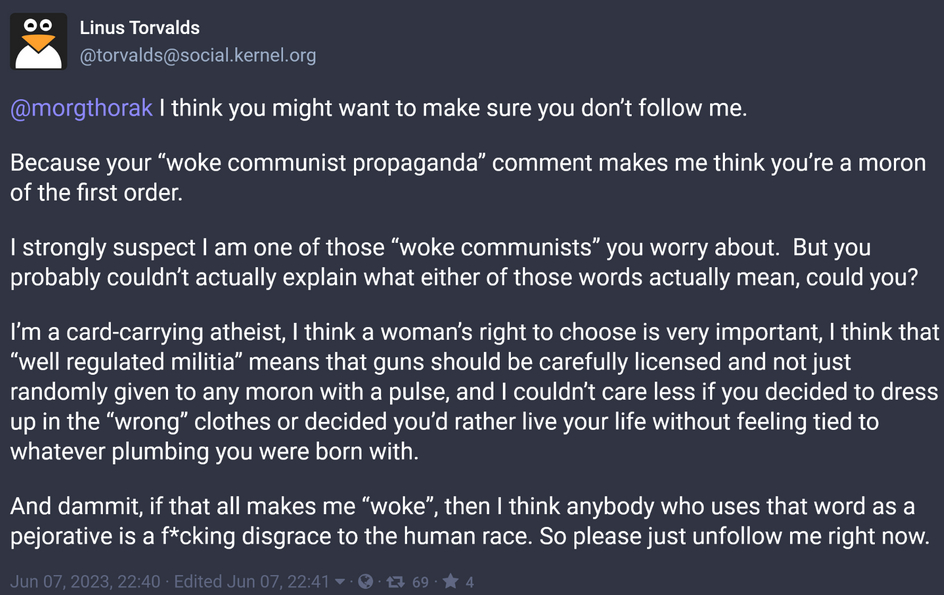Click the edit history dropdown arrow
944x595 pixels.
(x=341, y=581)
